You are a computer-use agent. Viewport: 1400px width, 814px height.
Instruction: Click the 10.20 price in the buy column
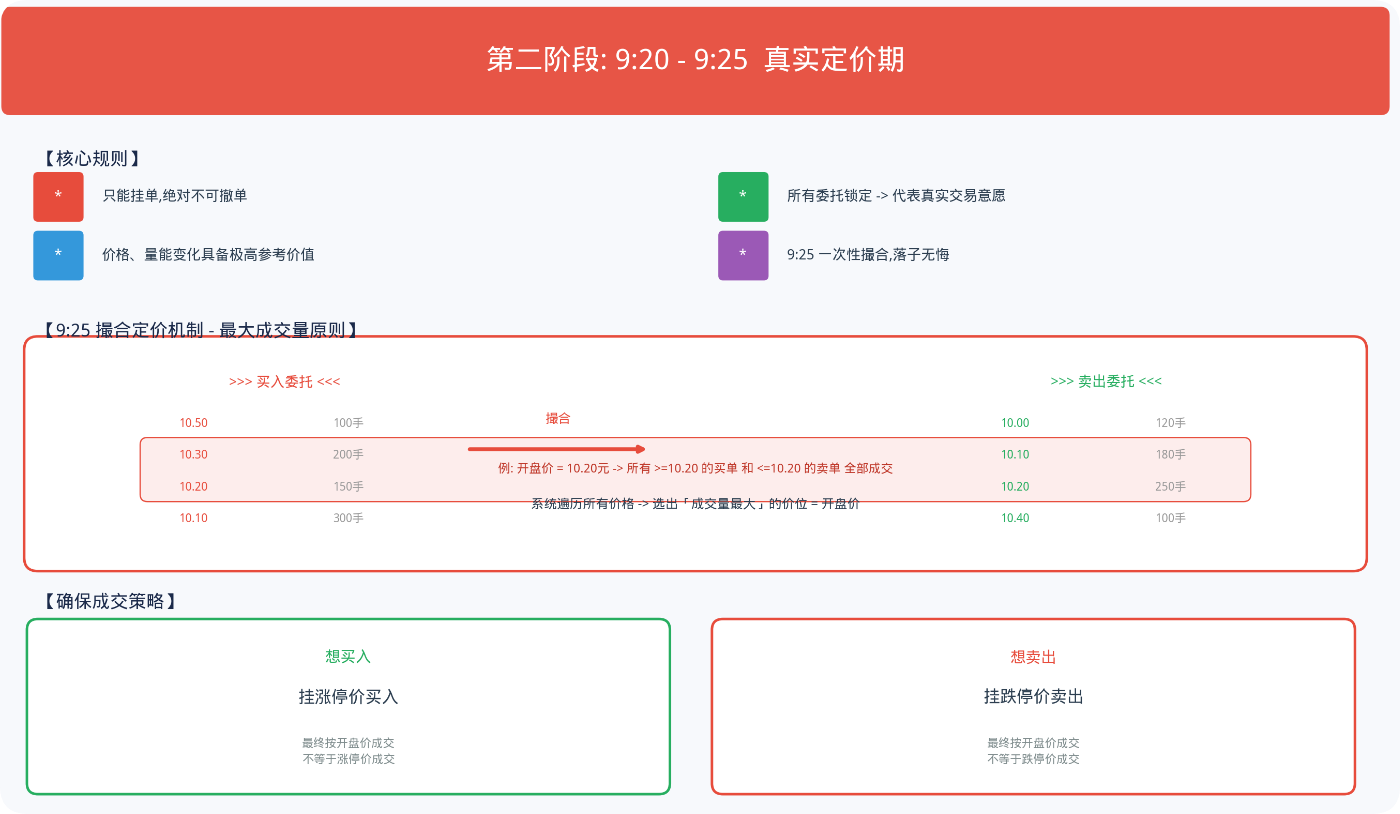194,487
